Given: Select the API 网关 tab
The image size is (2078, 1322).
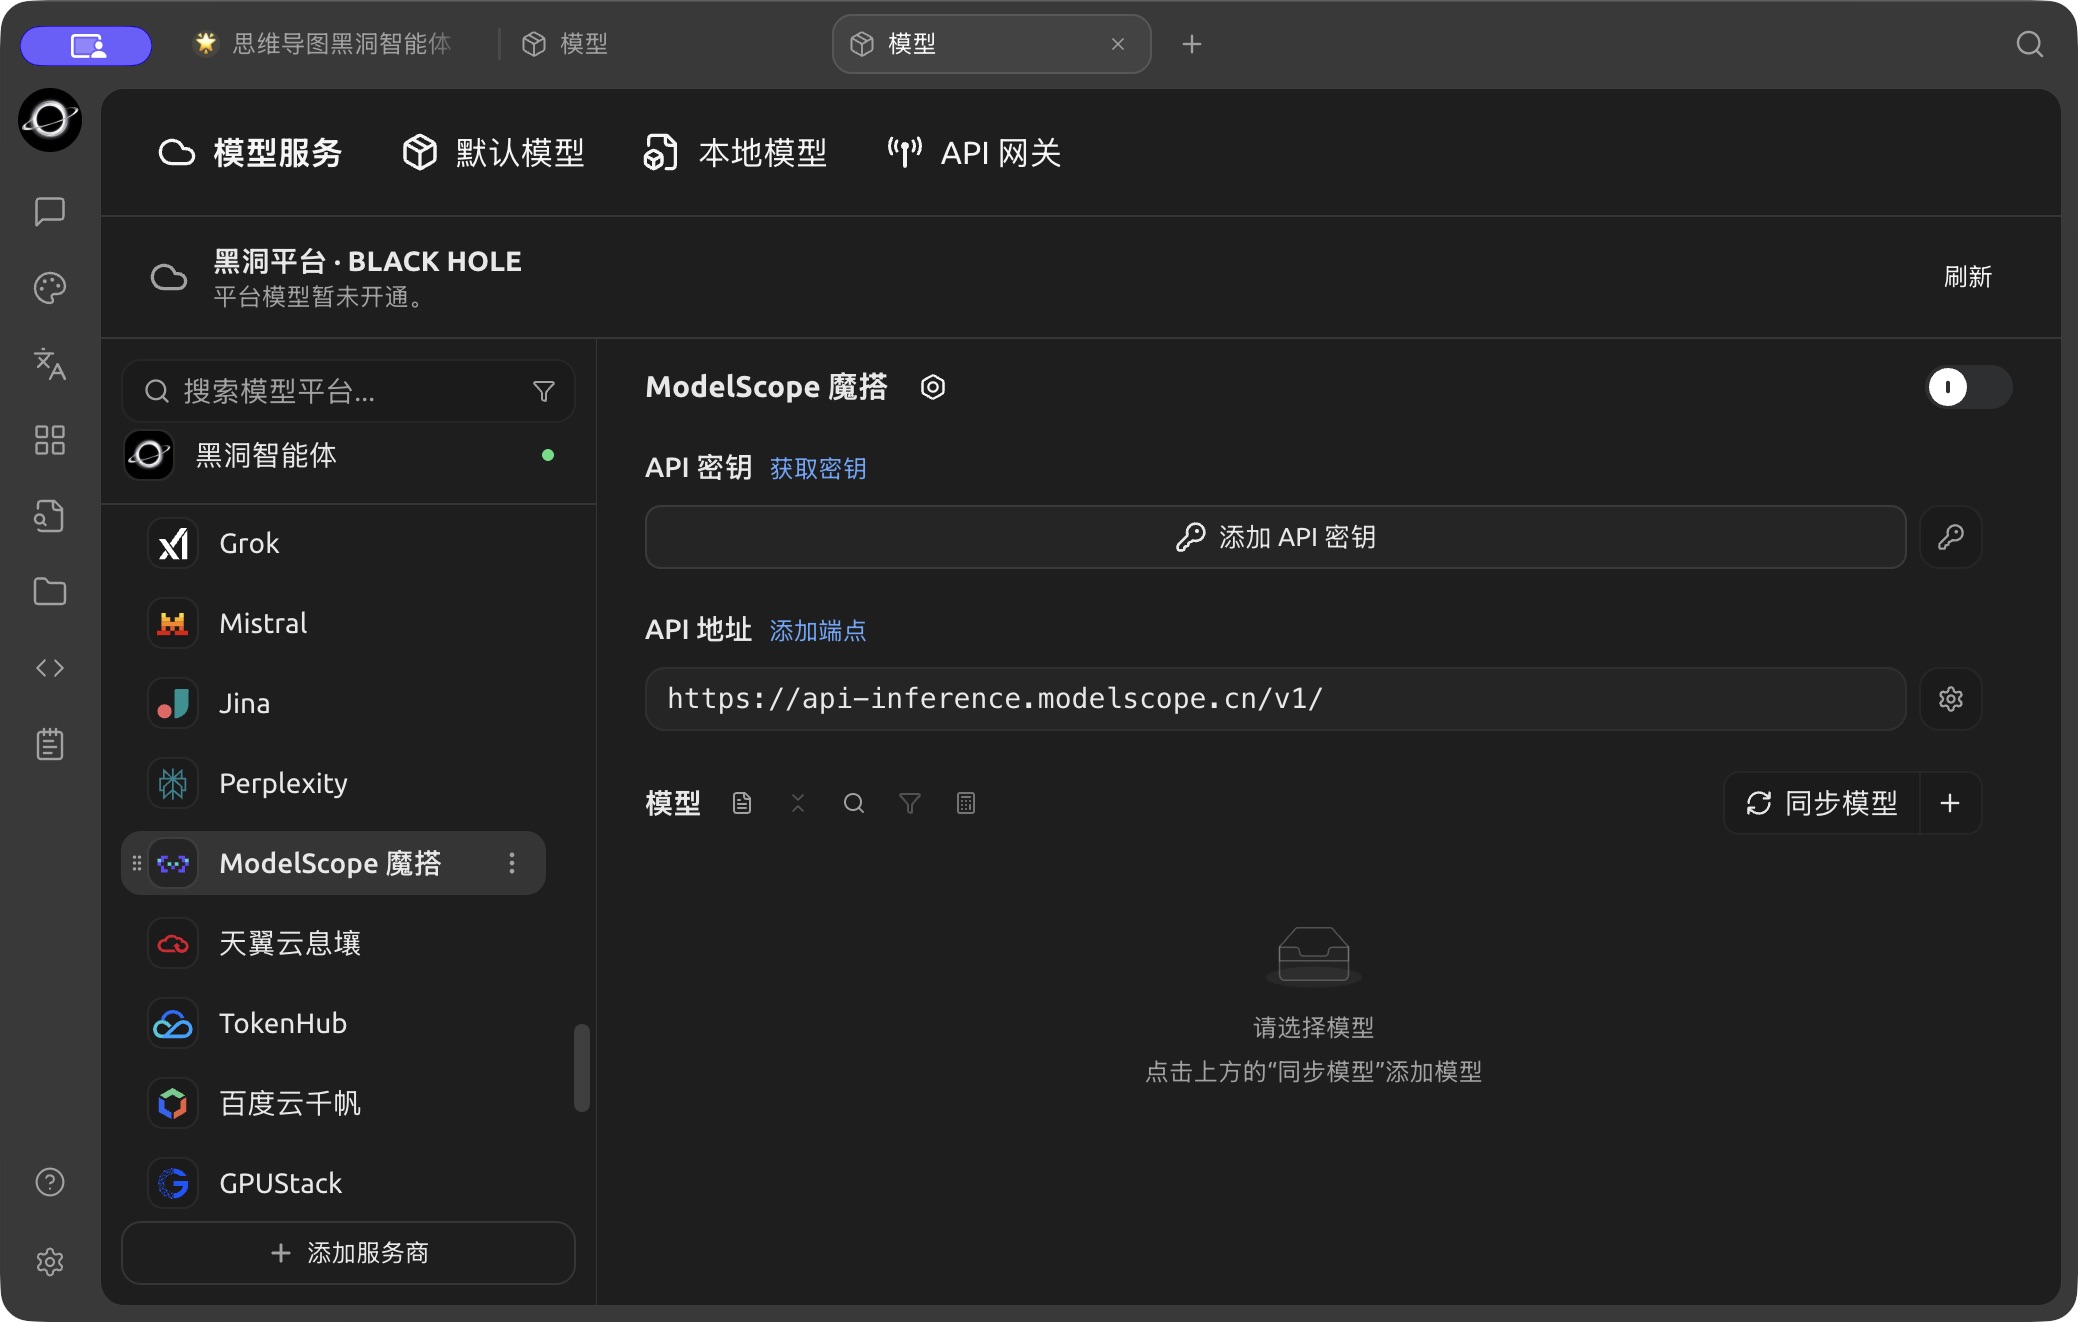Looking at the screenshot, I should (974, 153).
